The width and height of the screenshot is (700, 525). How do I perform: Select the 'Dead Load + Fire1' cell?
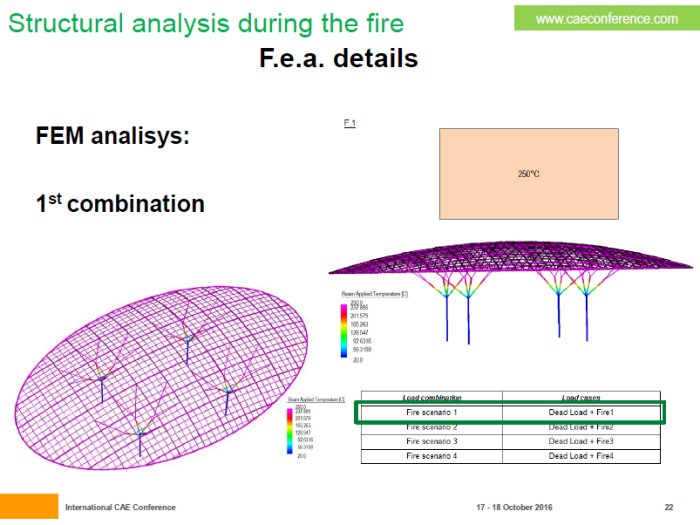(x=580, y=412)
